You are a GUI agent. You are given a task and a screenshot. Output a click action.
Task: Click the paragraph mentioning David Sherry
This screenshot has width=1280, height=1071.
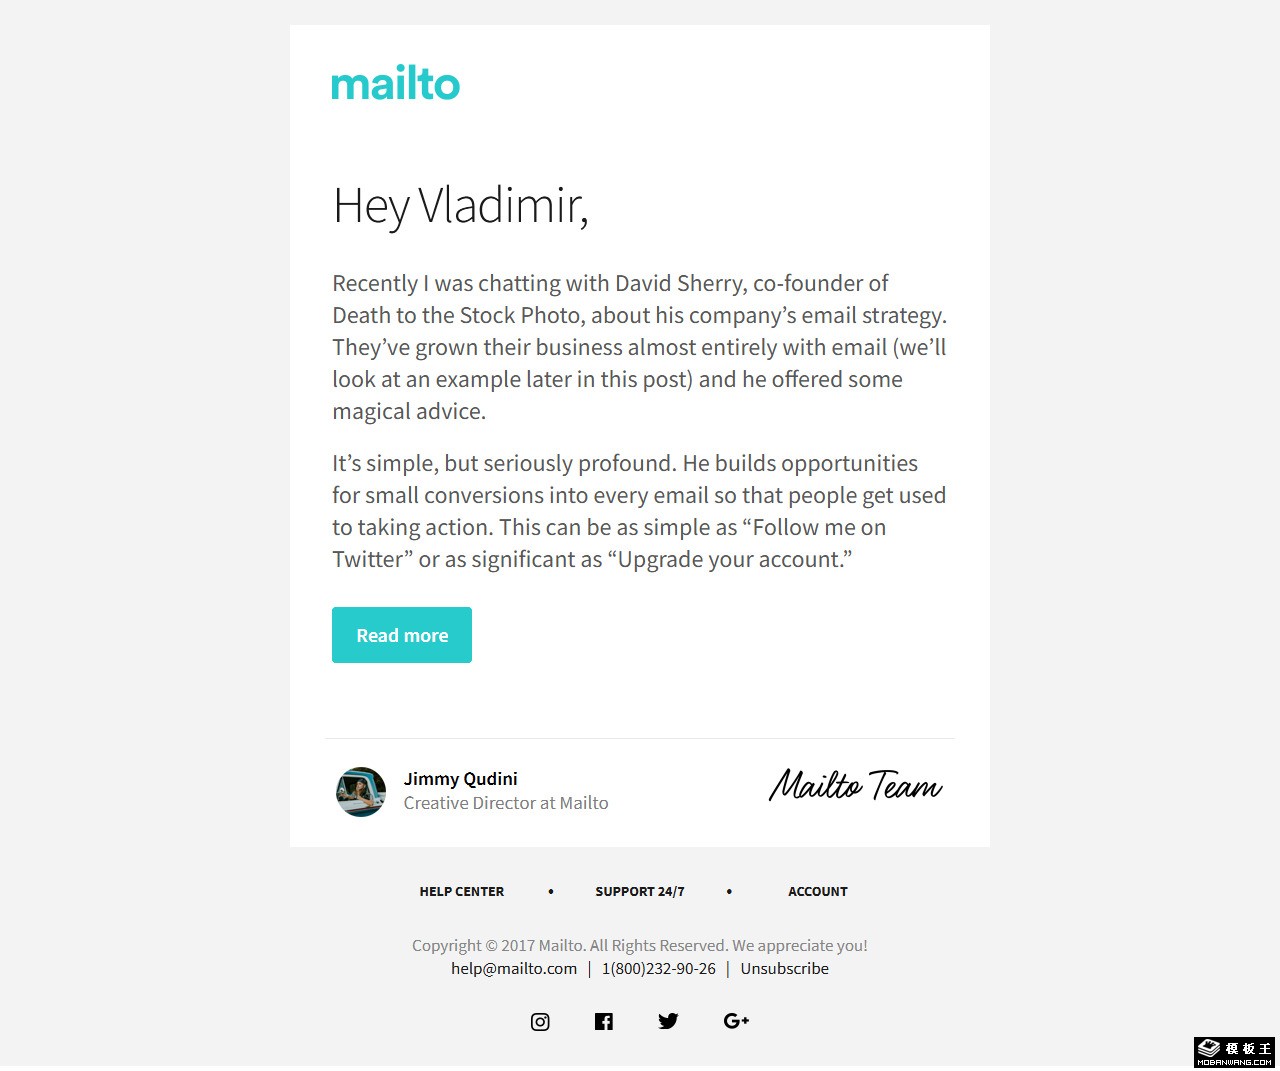pos(639,347)
